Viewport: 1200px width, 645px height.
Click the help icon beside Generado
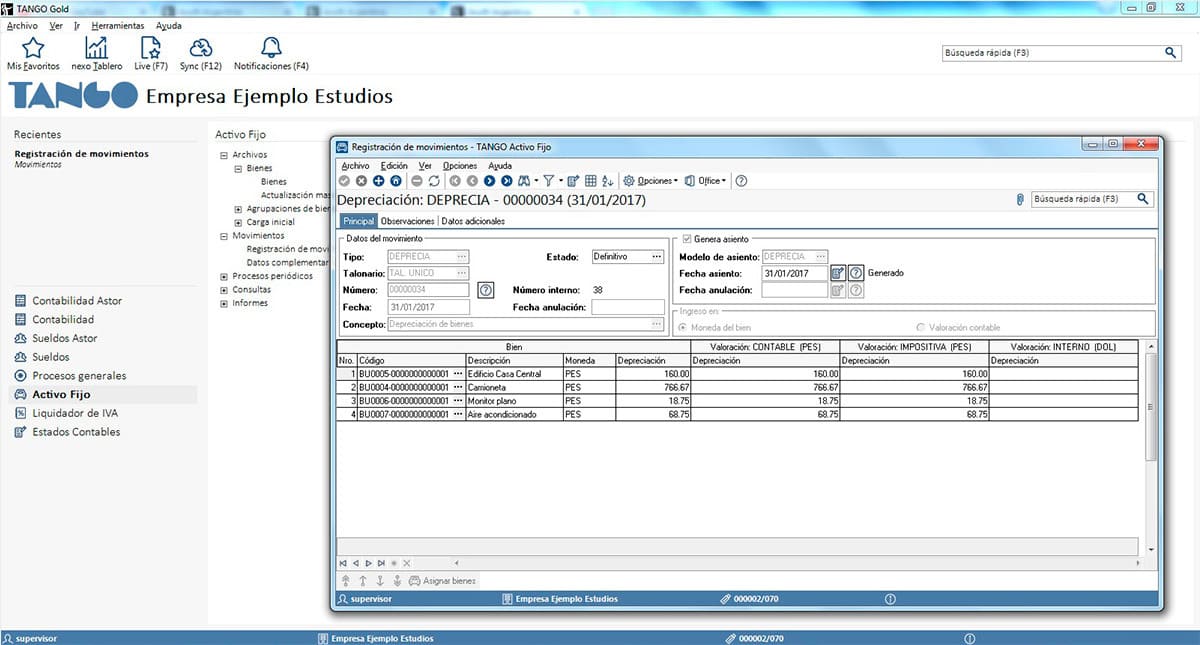point(856,273)
